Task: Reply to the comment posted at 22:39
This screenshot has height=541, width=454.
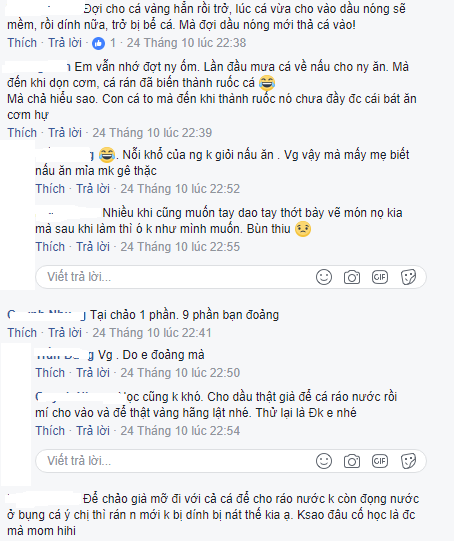Action: click(x=65, y=133)
